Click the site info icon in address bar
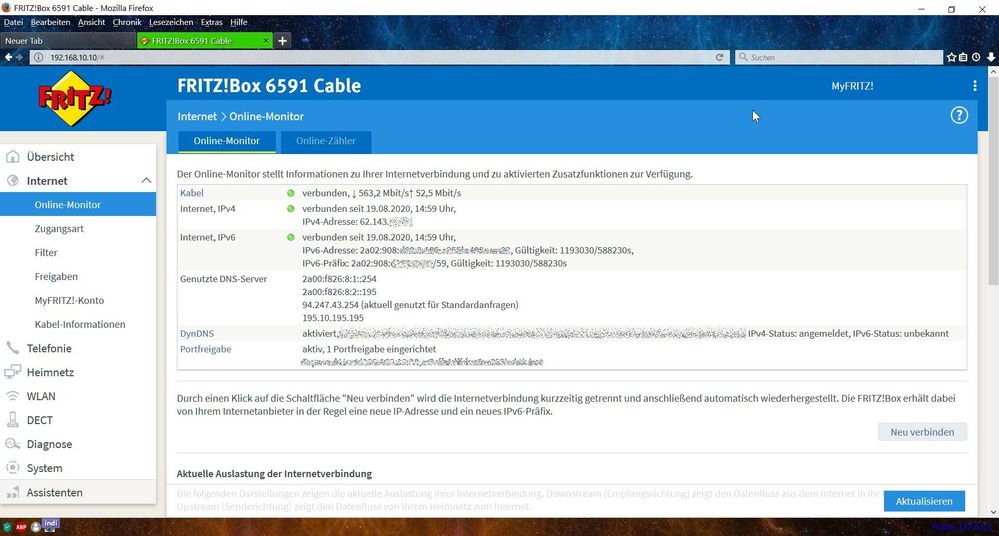This screenshot has height=536, width=999. coord(38,57)
